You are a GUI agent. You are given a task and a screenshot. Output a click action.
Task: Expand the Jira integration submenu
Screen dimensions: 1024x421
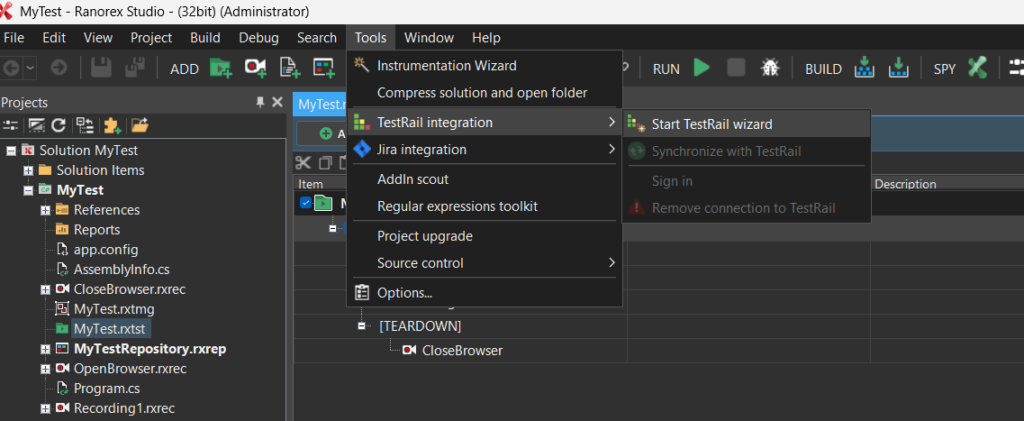485,150
